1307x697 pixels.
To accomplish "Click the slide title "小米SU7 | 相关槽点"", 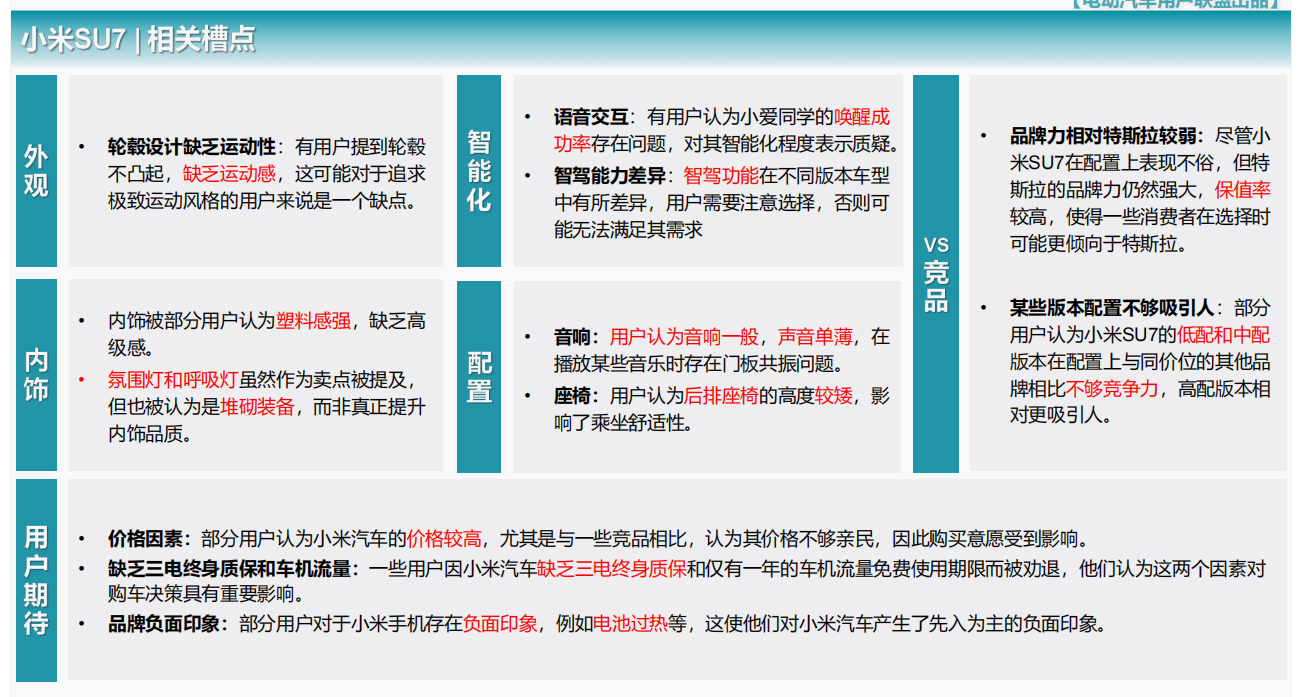I will tap(138, 41).
